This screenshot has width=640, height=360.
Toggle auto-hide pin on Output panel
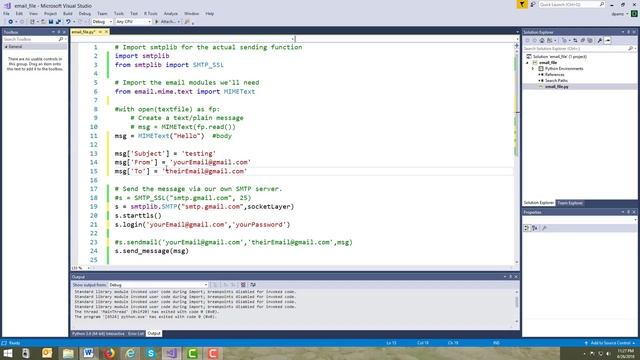pos(510,277)
